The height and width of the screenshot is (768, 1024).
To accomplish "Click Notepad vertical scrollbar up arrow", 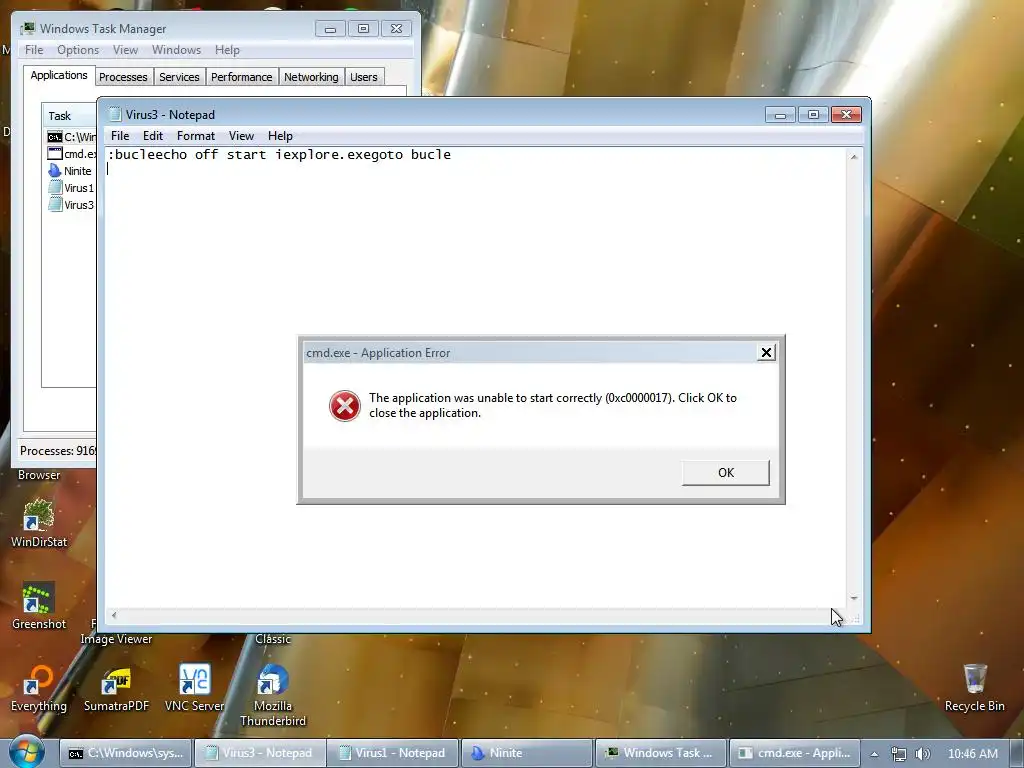I will (854, 157).
